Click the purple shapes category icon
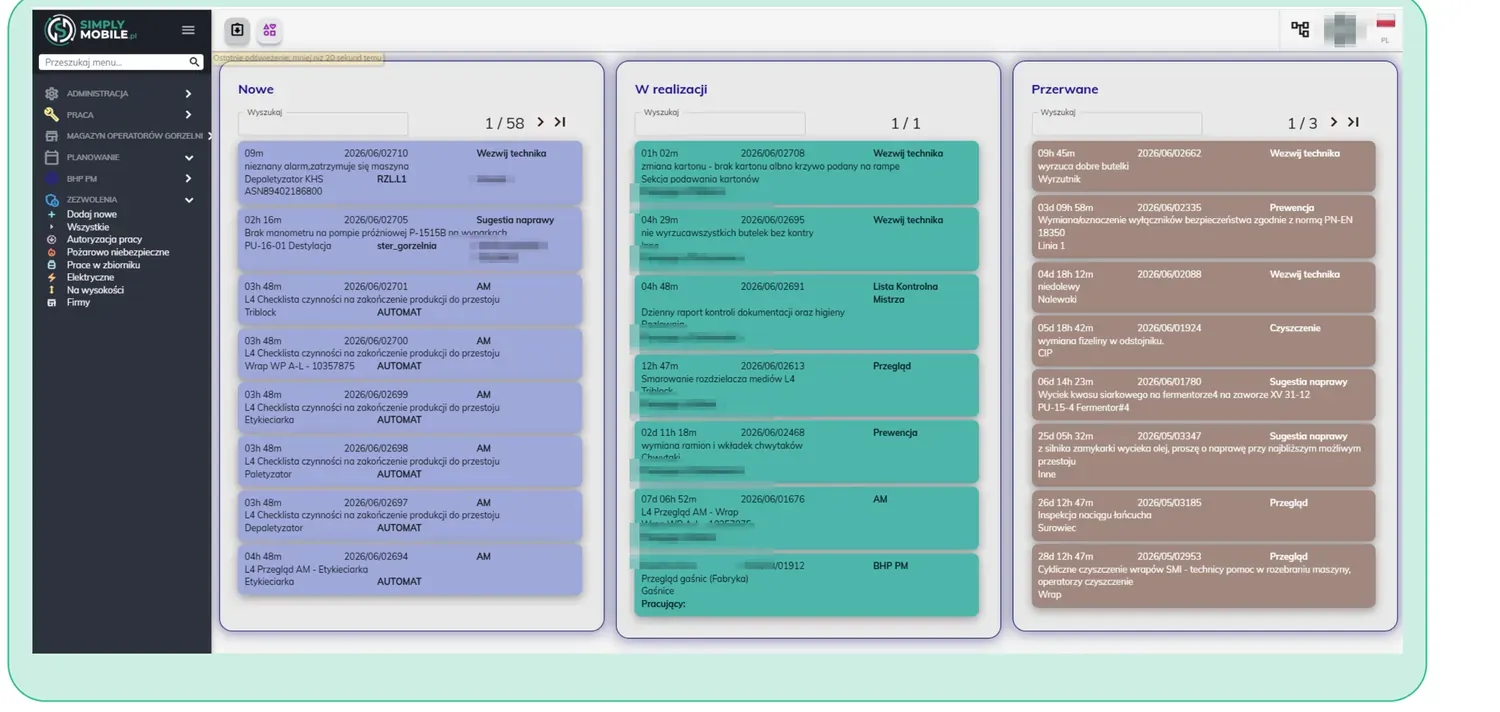The image size is (1500, 712). click(x=270, y=30)
